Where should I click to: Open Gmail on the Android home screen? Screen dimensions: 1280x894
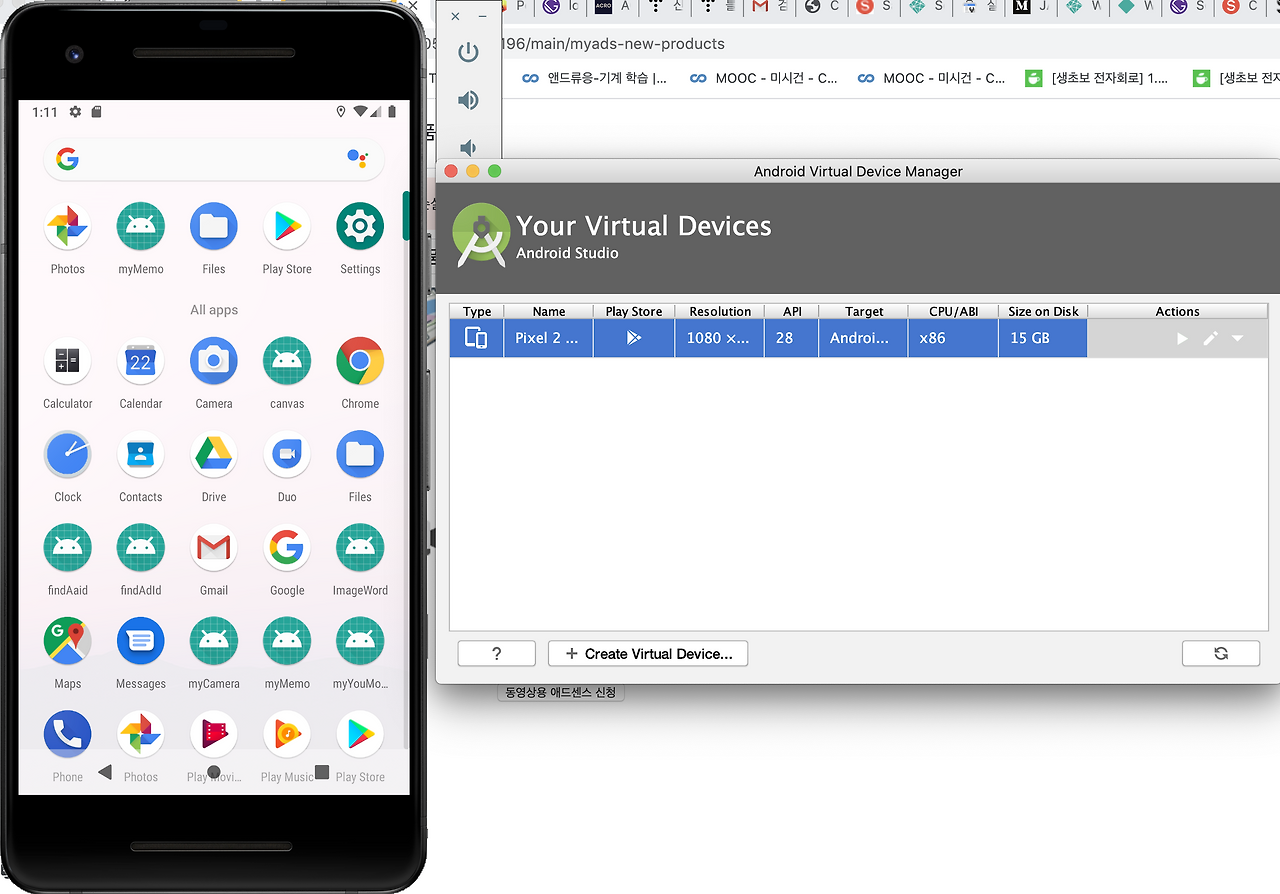[213, 547]
